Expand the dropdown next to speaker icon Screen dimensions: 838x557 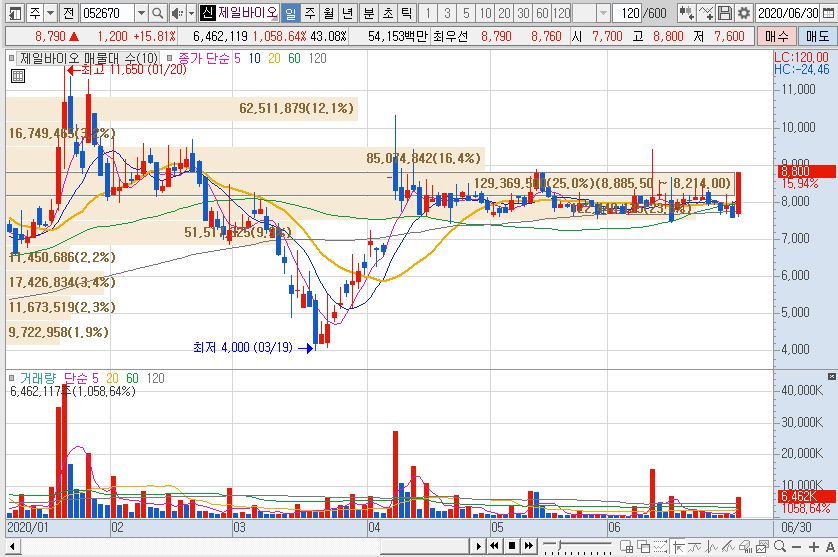pos(191,13)
